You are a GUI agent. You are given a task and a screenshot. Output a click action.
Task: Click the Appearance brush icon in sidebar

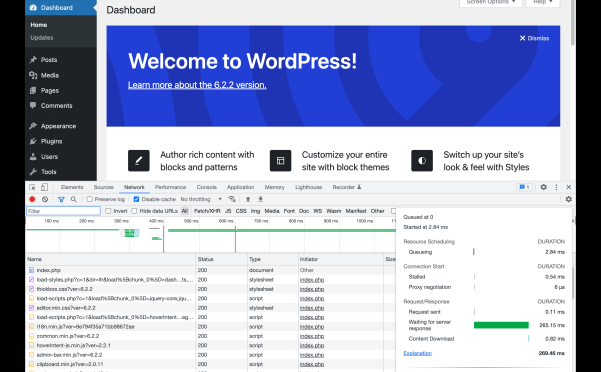[33, 126]
